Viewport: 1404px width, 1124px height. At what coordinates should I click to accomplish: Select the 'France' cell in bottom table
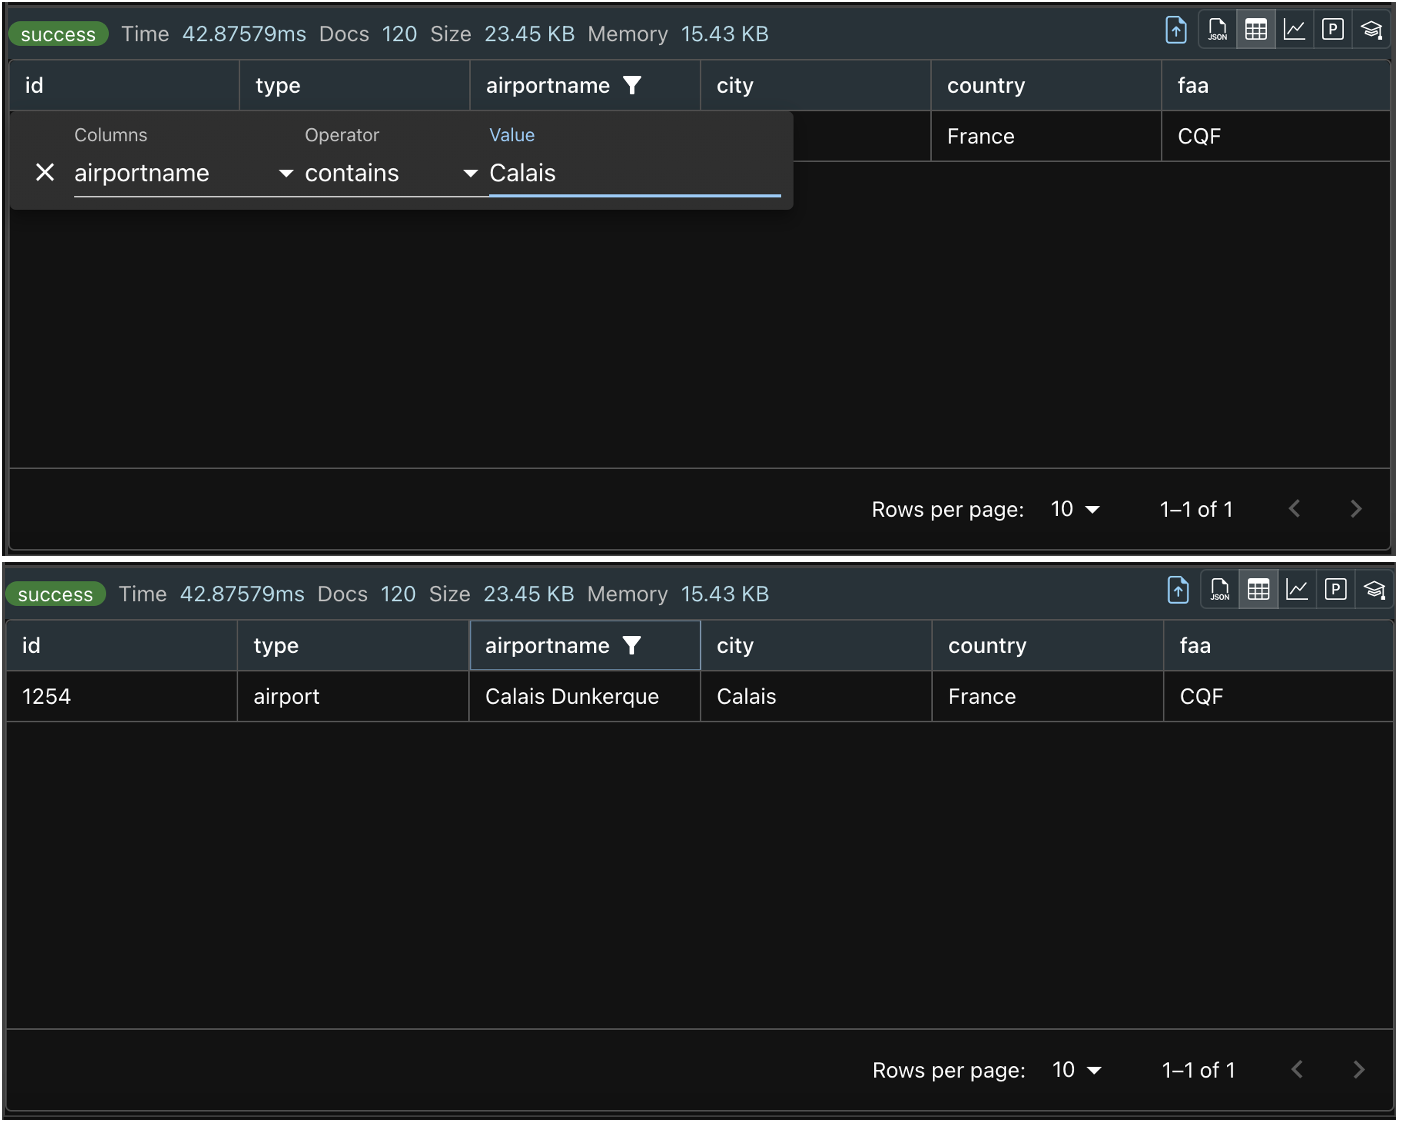coord(1048,696)
